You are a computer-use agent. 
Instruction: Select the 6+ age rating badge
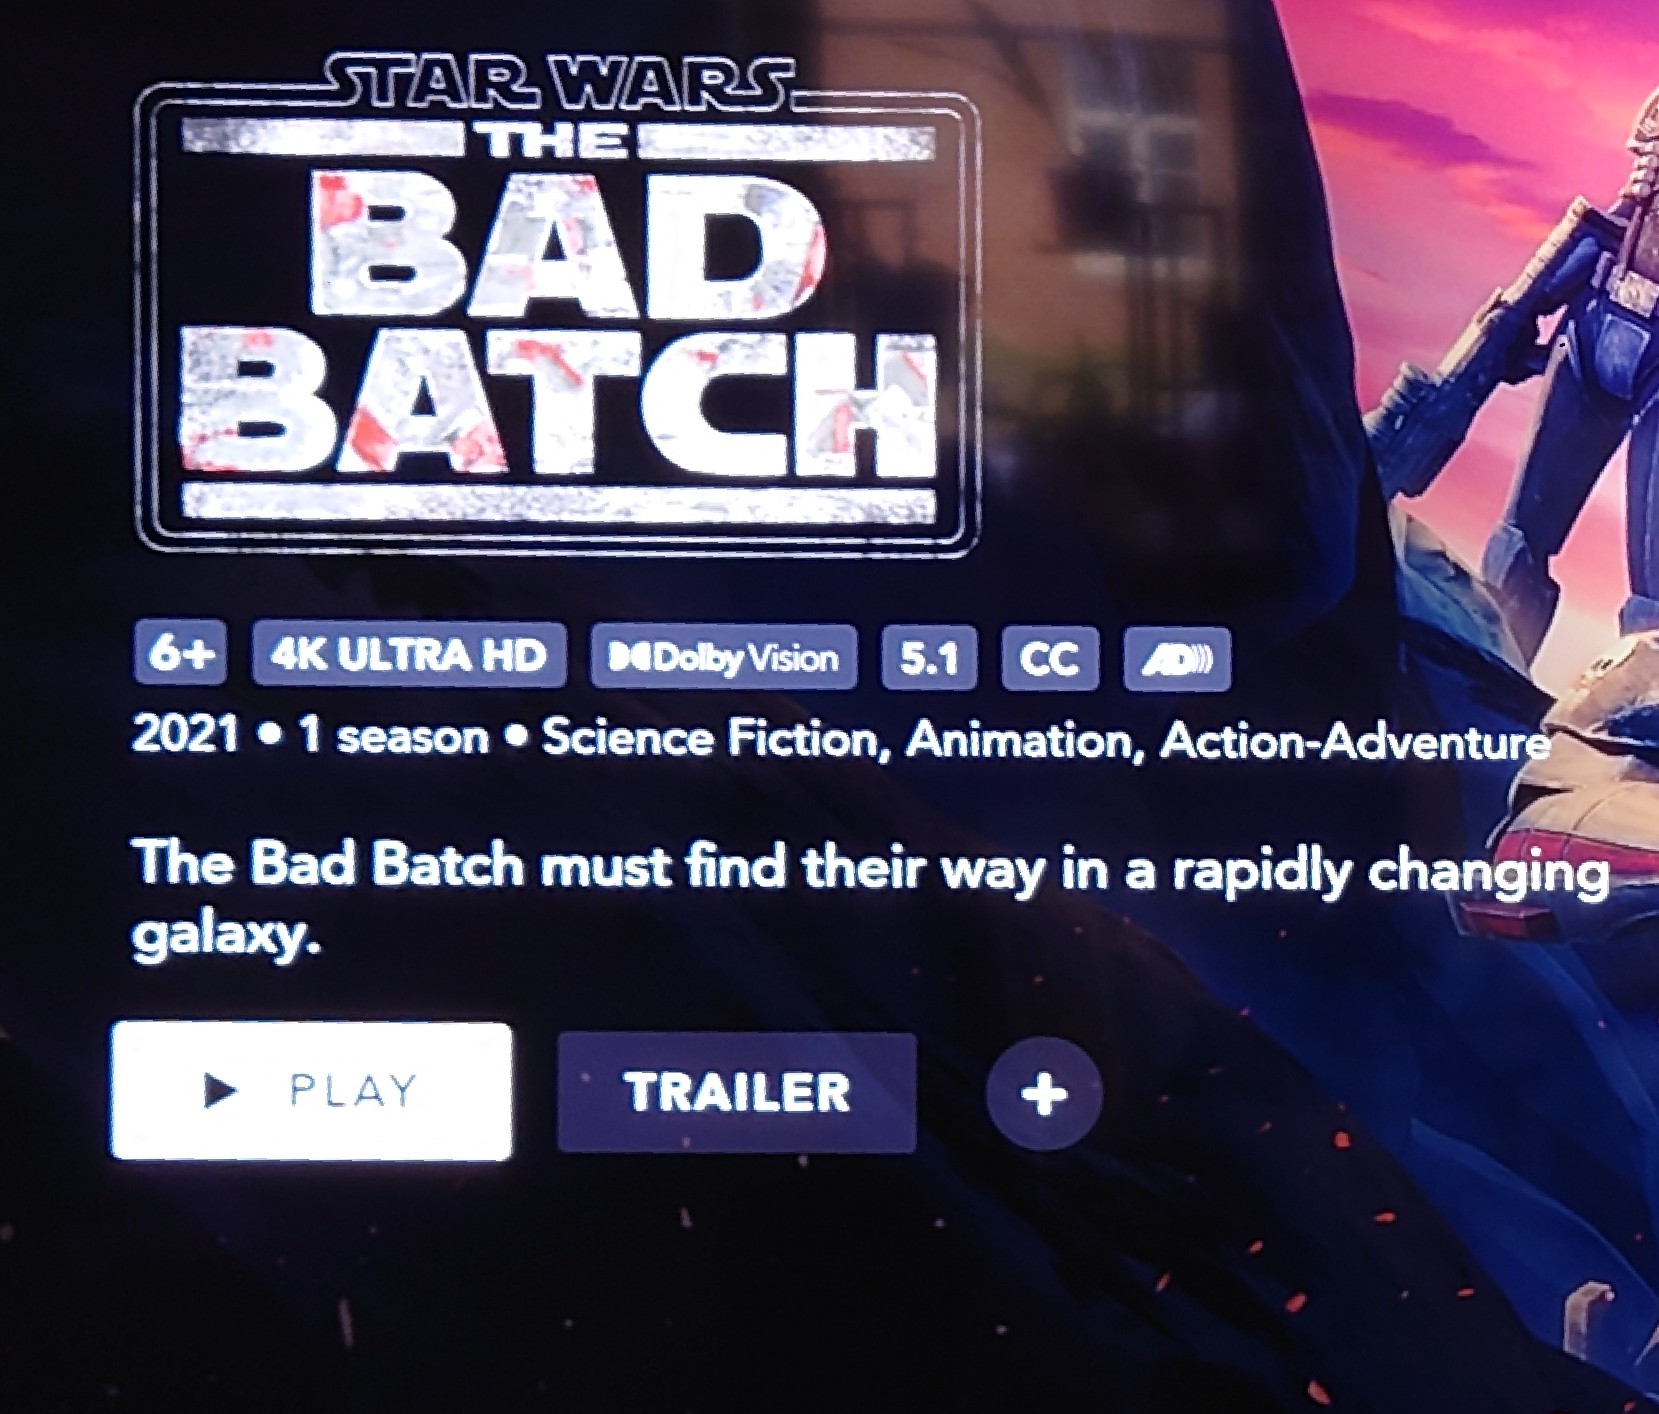180,654
